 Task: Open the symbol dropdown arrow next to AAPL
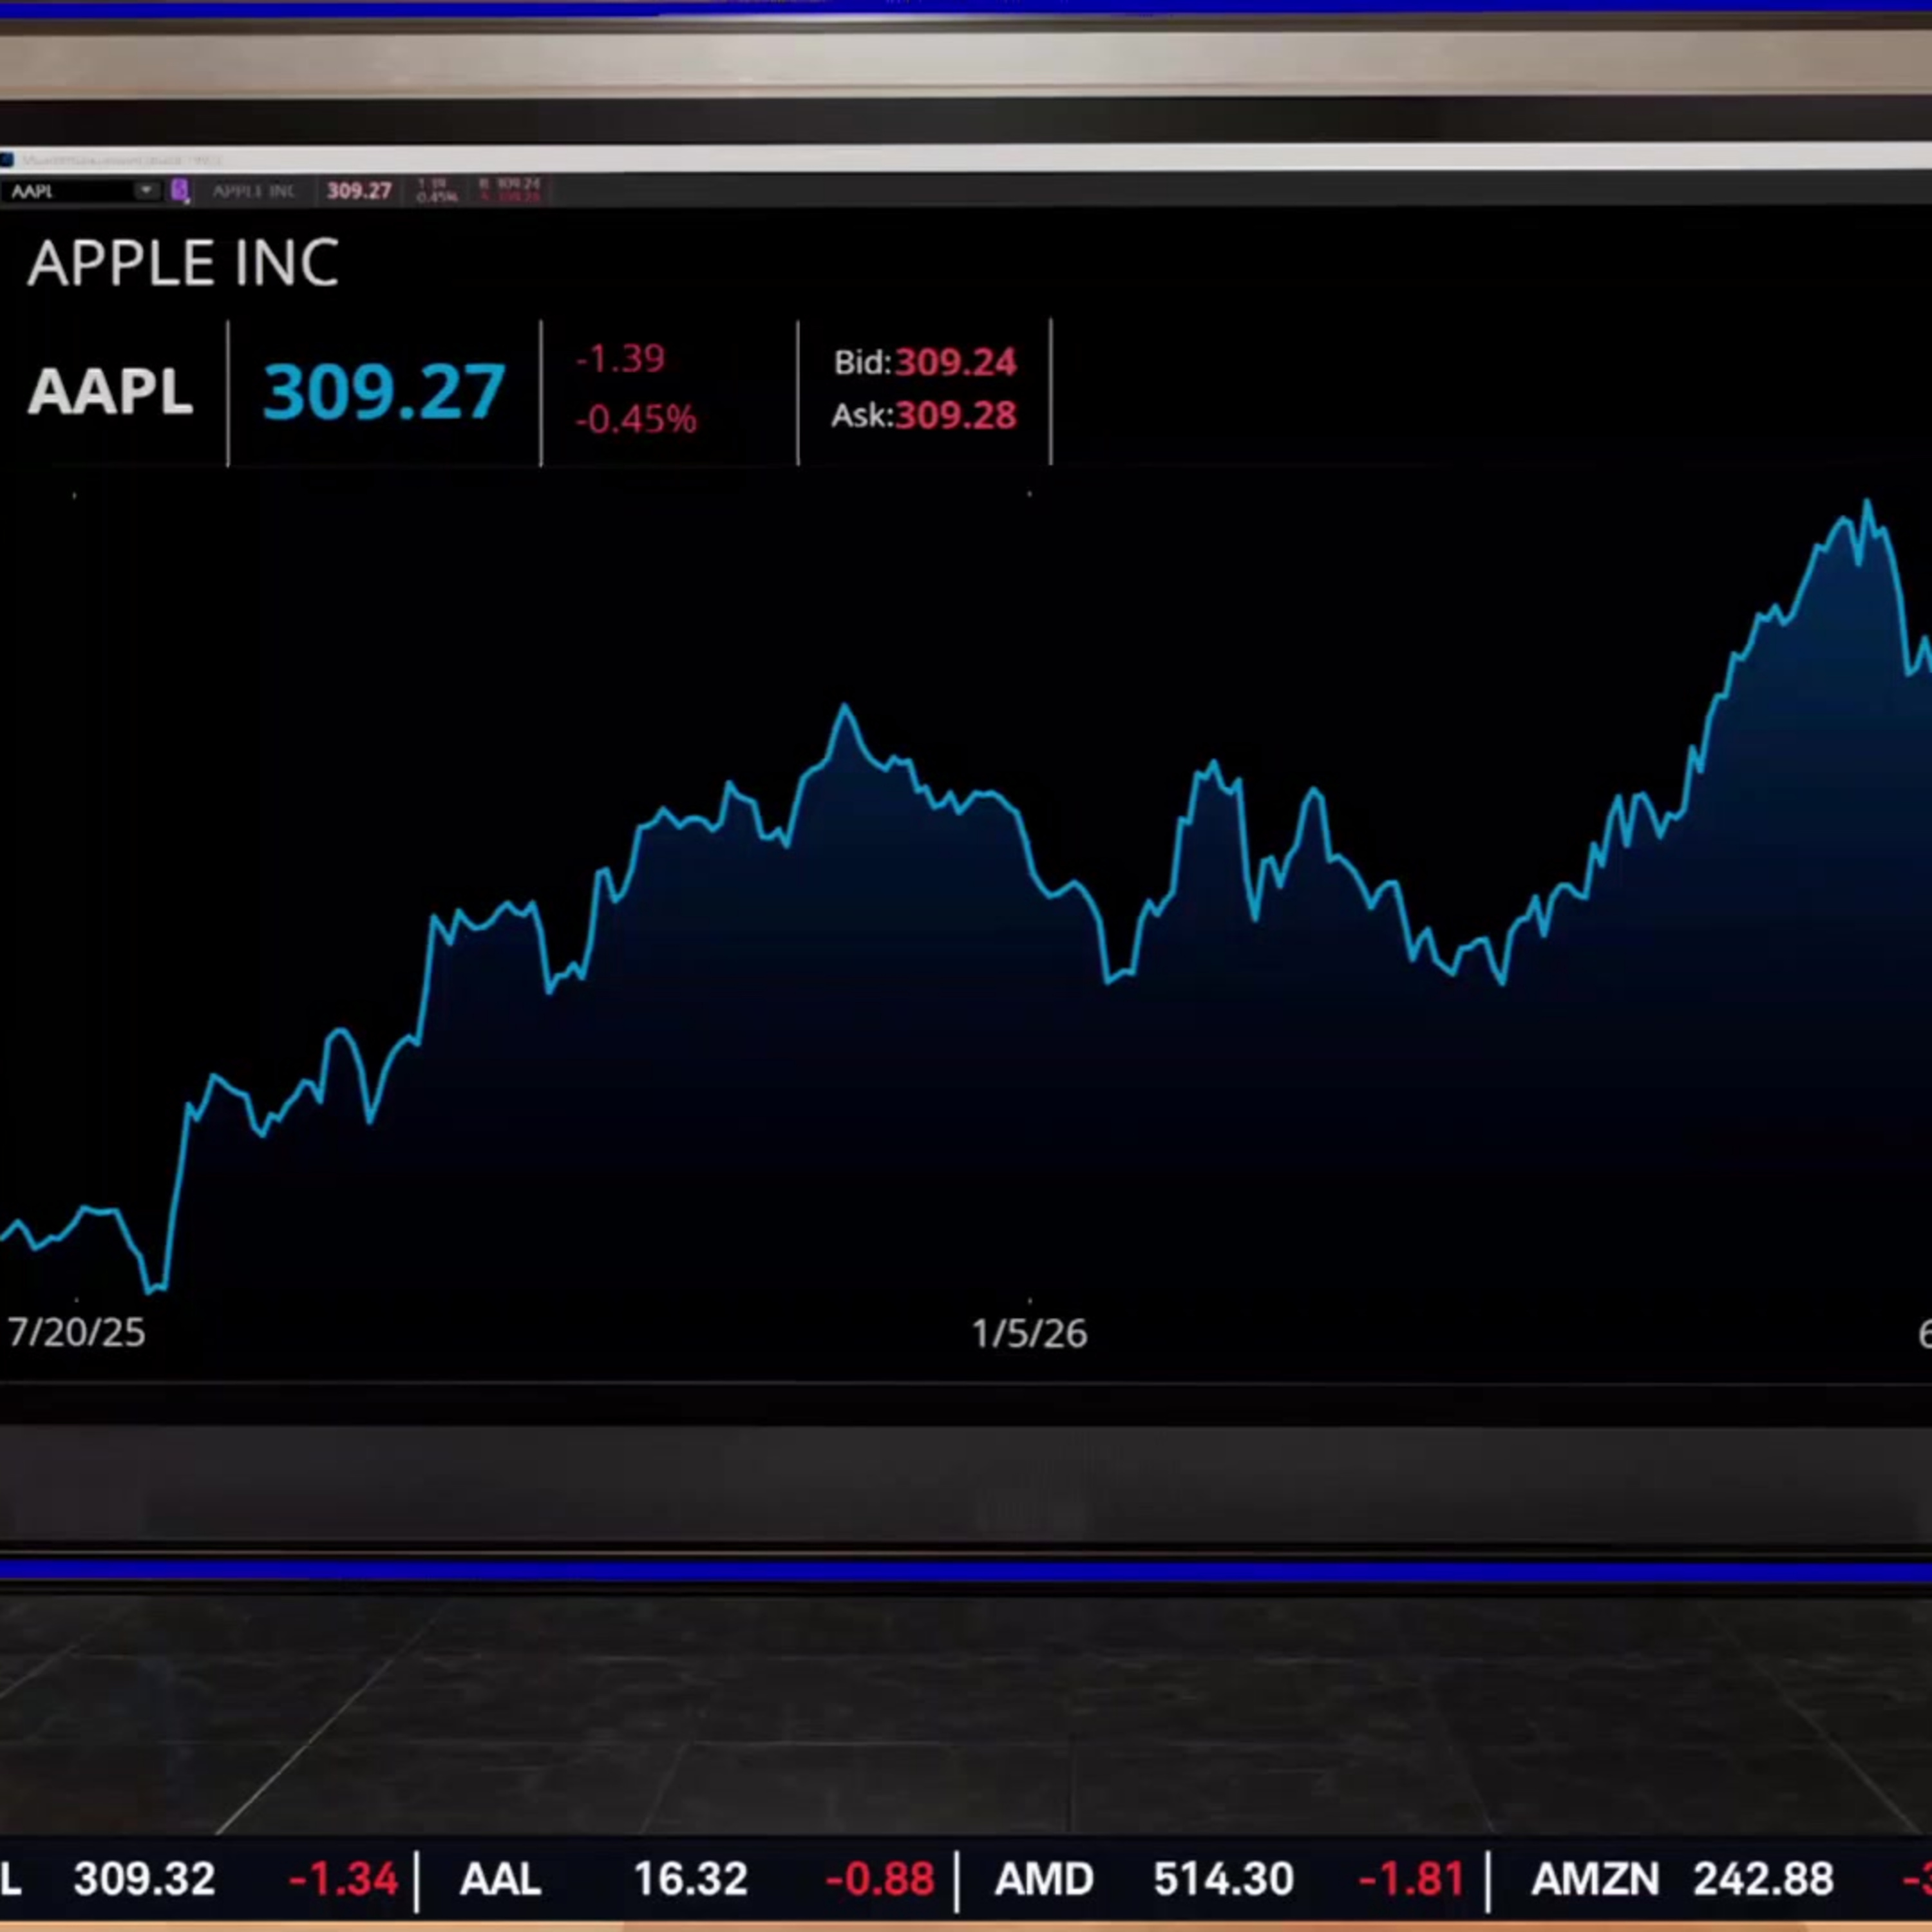(x=146, y=190)
